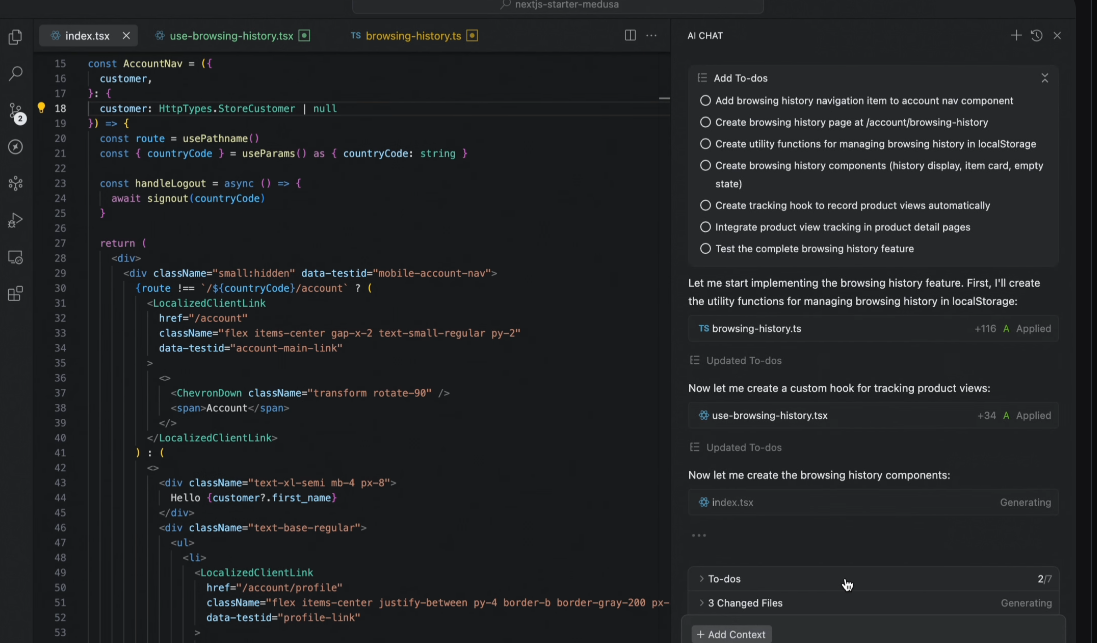The height and width of the screenshot is (643, 1097).
Task: Expand the 3 Changed Files section
Action: [x=873, y=602]
